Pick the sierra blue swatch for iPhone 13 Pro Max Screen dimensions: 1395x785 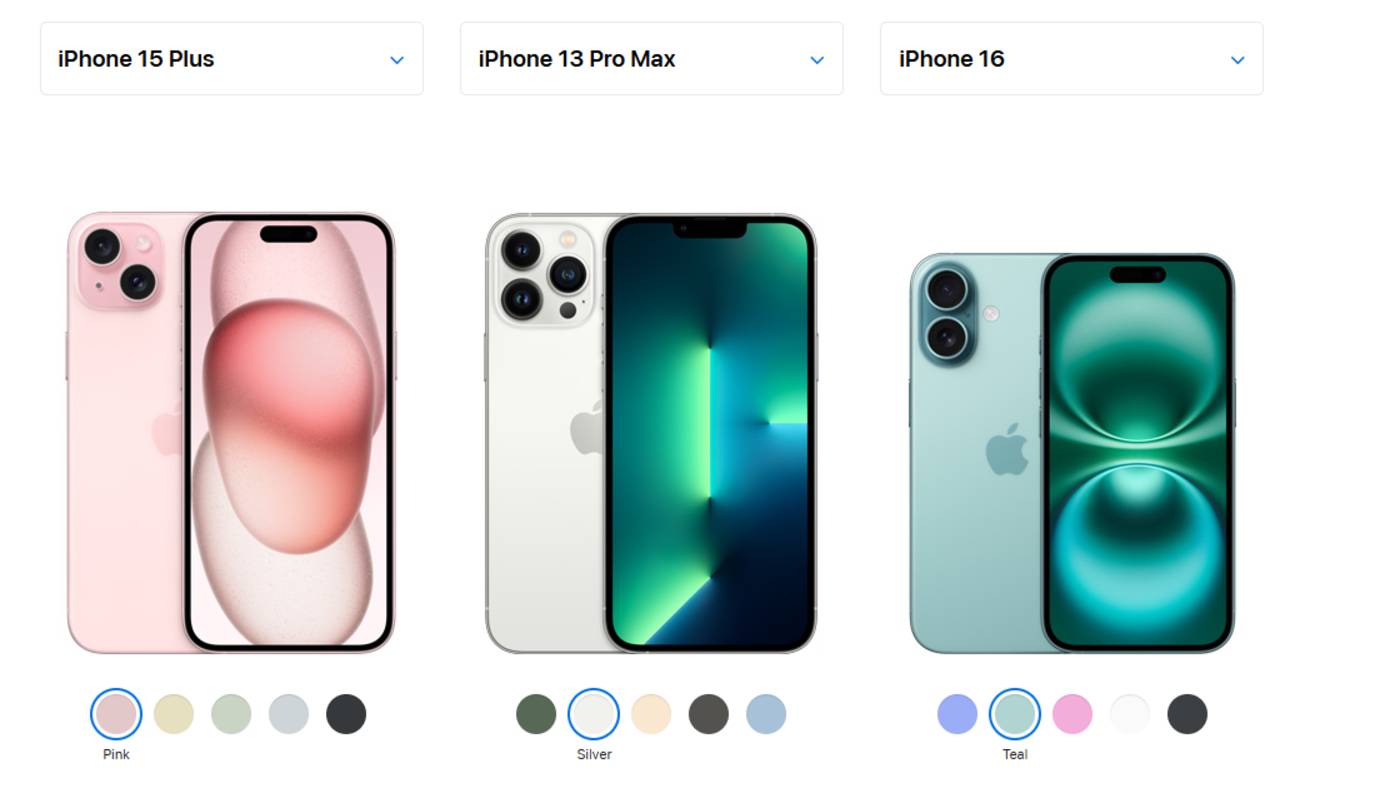click(x=766, y=714)
